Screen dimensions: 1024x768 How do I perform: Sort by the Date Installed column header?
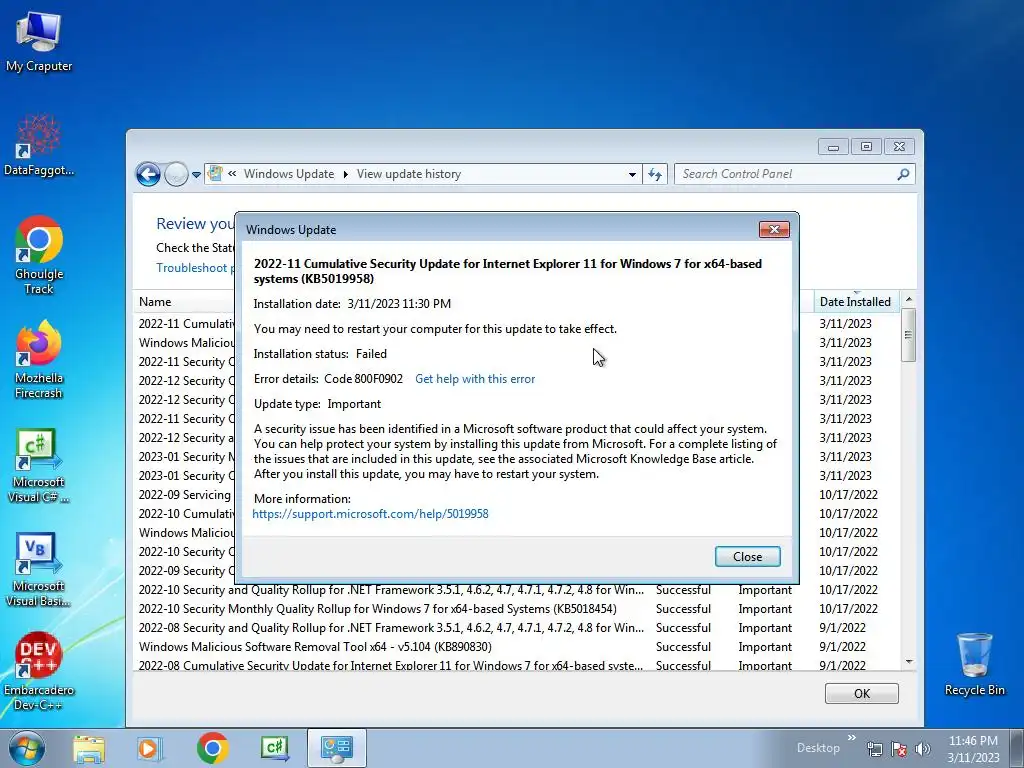[x=855, y=302]
